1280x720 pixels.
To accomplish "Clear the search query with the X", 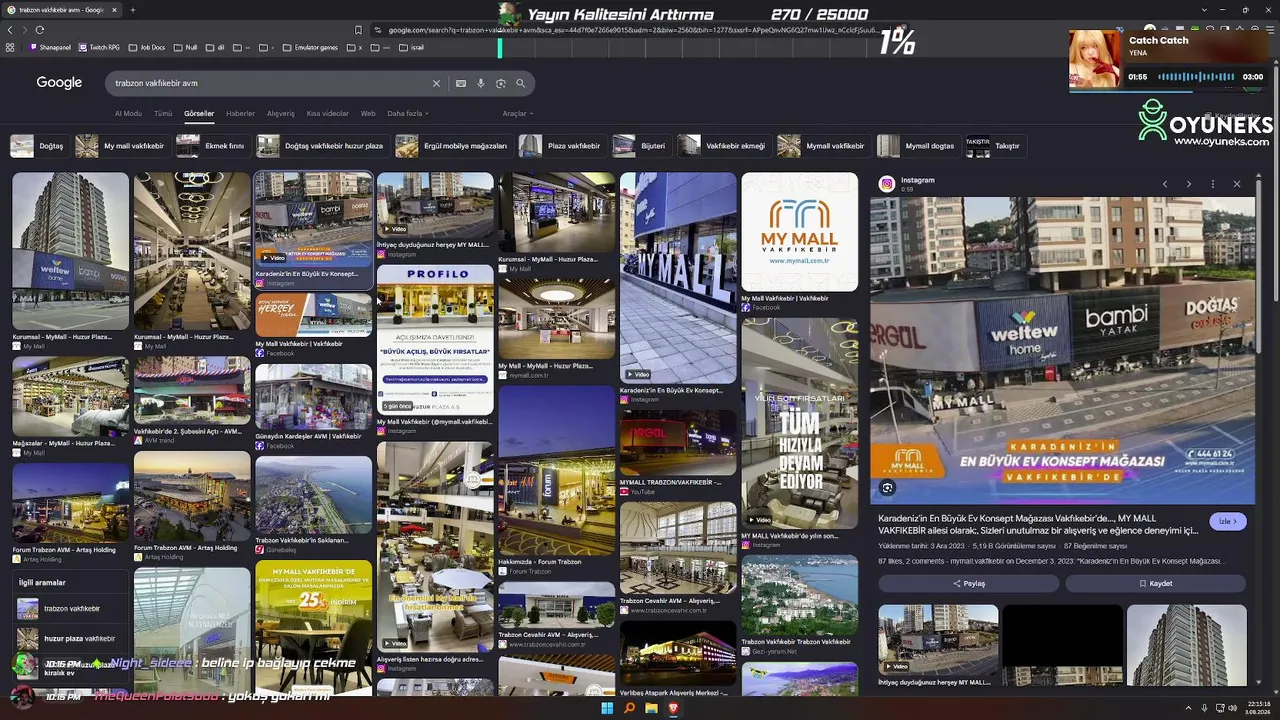I will 436,83.
